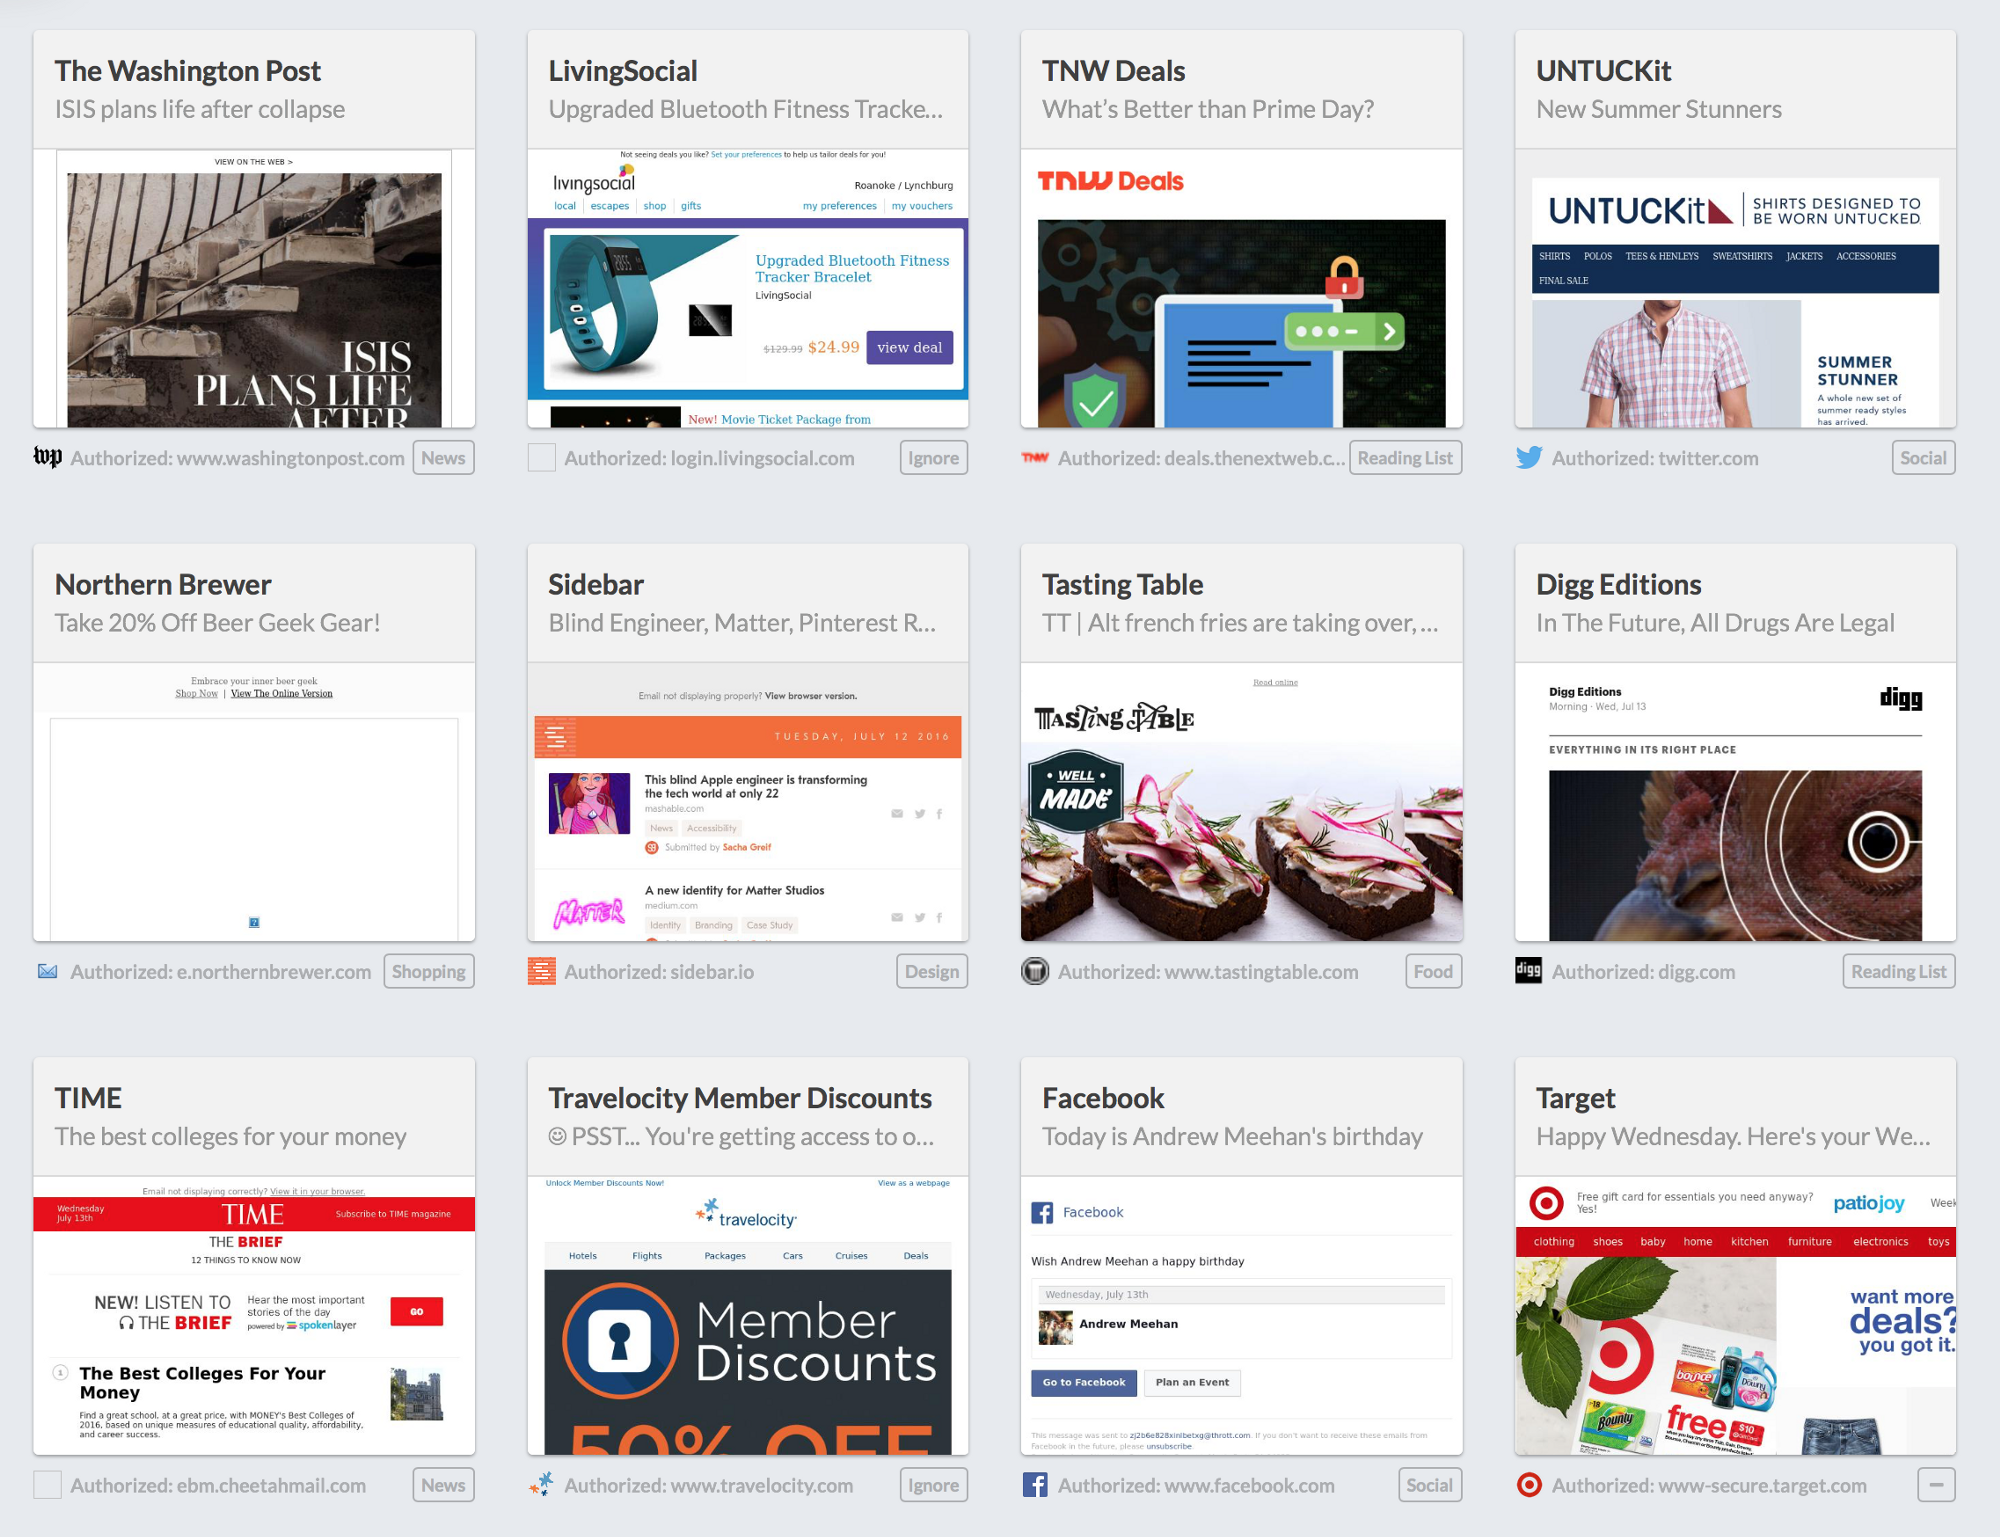Screen dimensions: 2000x1537
Task: Click the dash category button on Target
Action: pyautogui.click(x=1936, y=1485)
